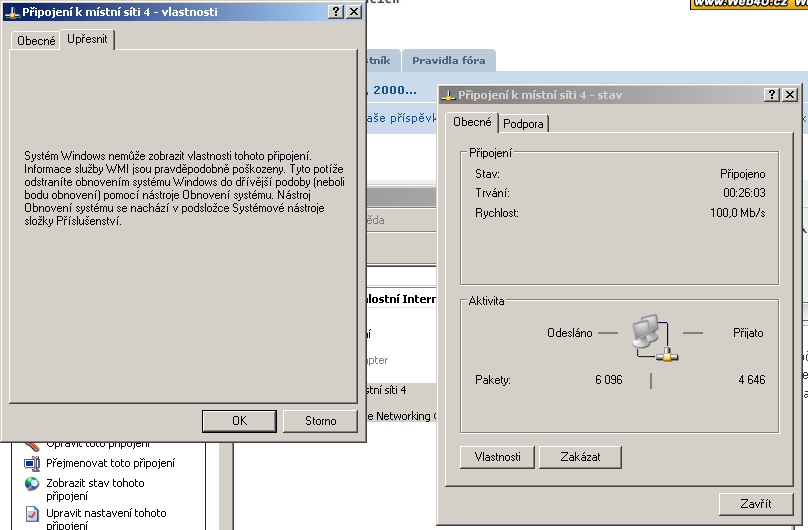
Task: Close the connection status window with X
Action: [790, 94]
